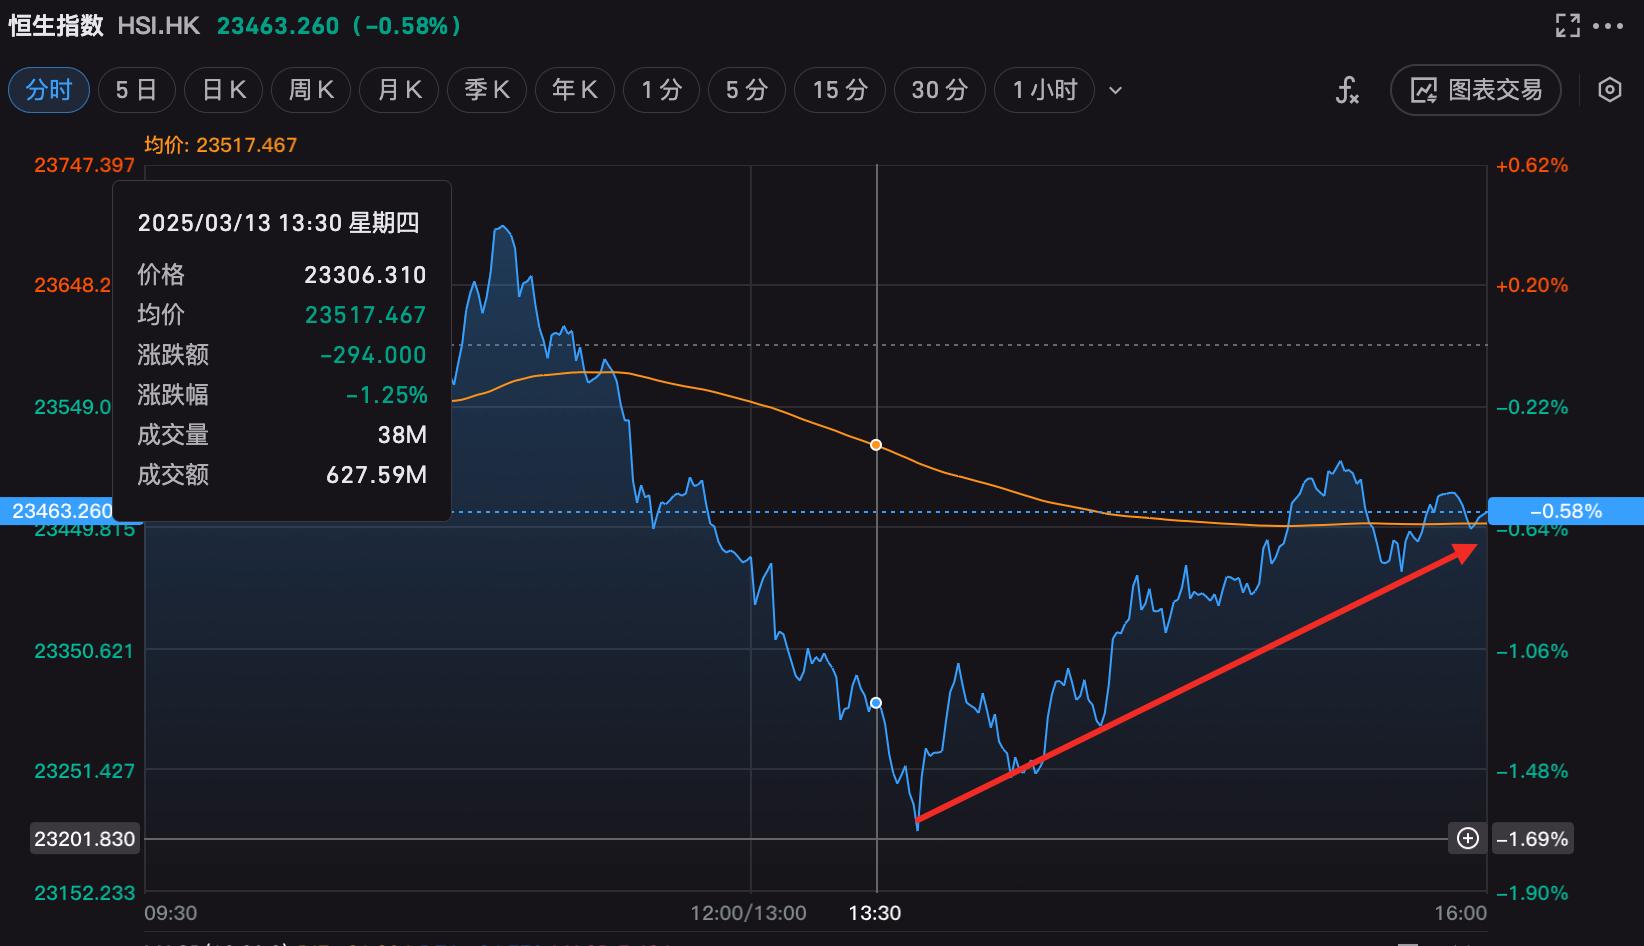Click the plus icon on price line
This screenshot has height=946, width=1644.
click(x=1467, y=838)
